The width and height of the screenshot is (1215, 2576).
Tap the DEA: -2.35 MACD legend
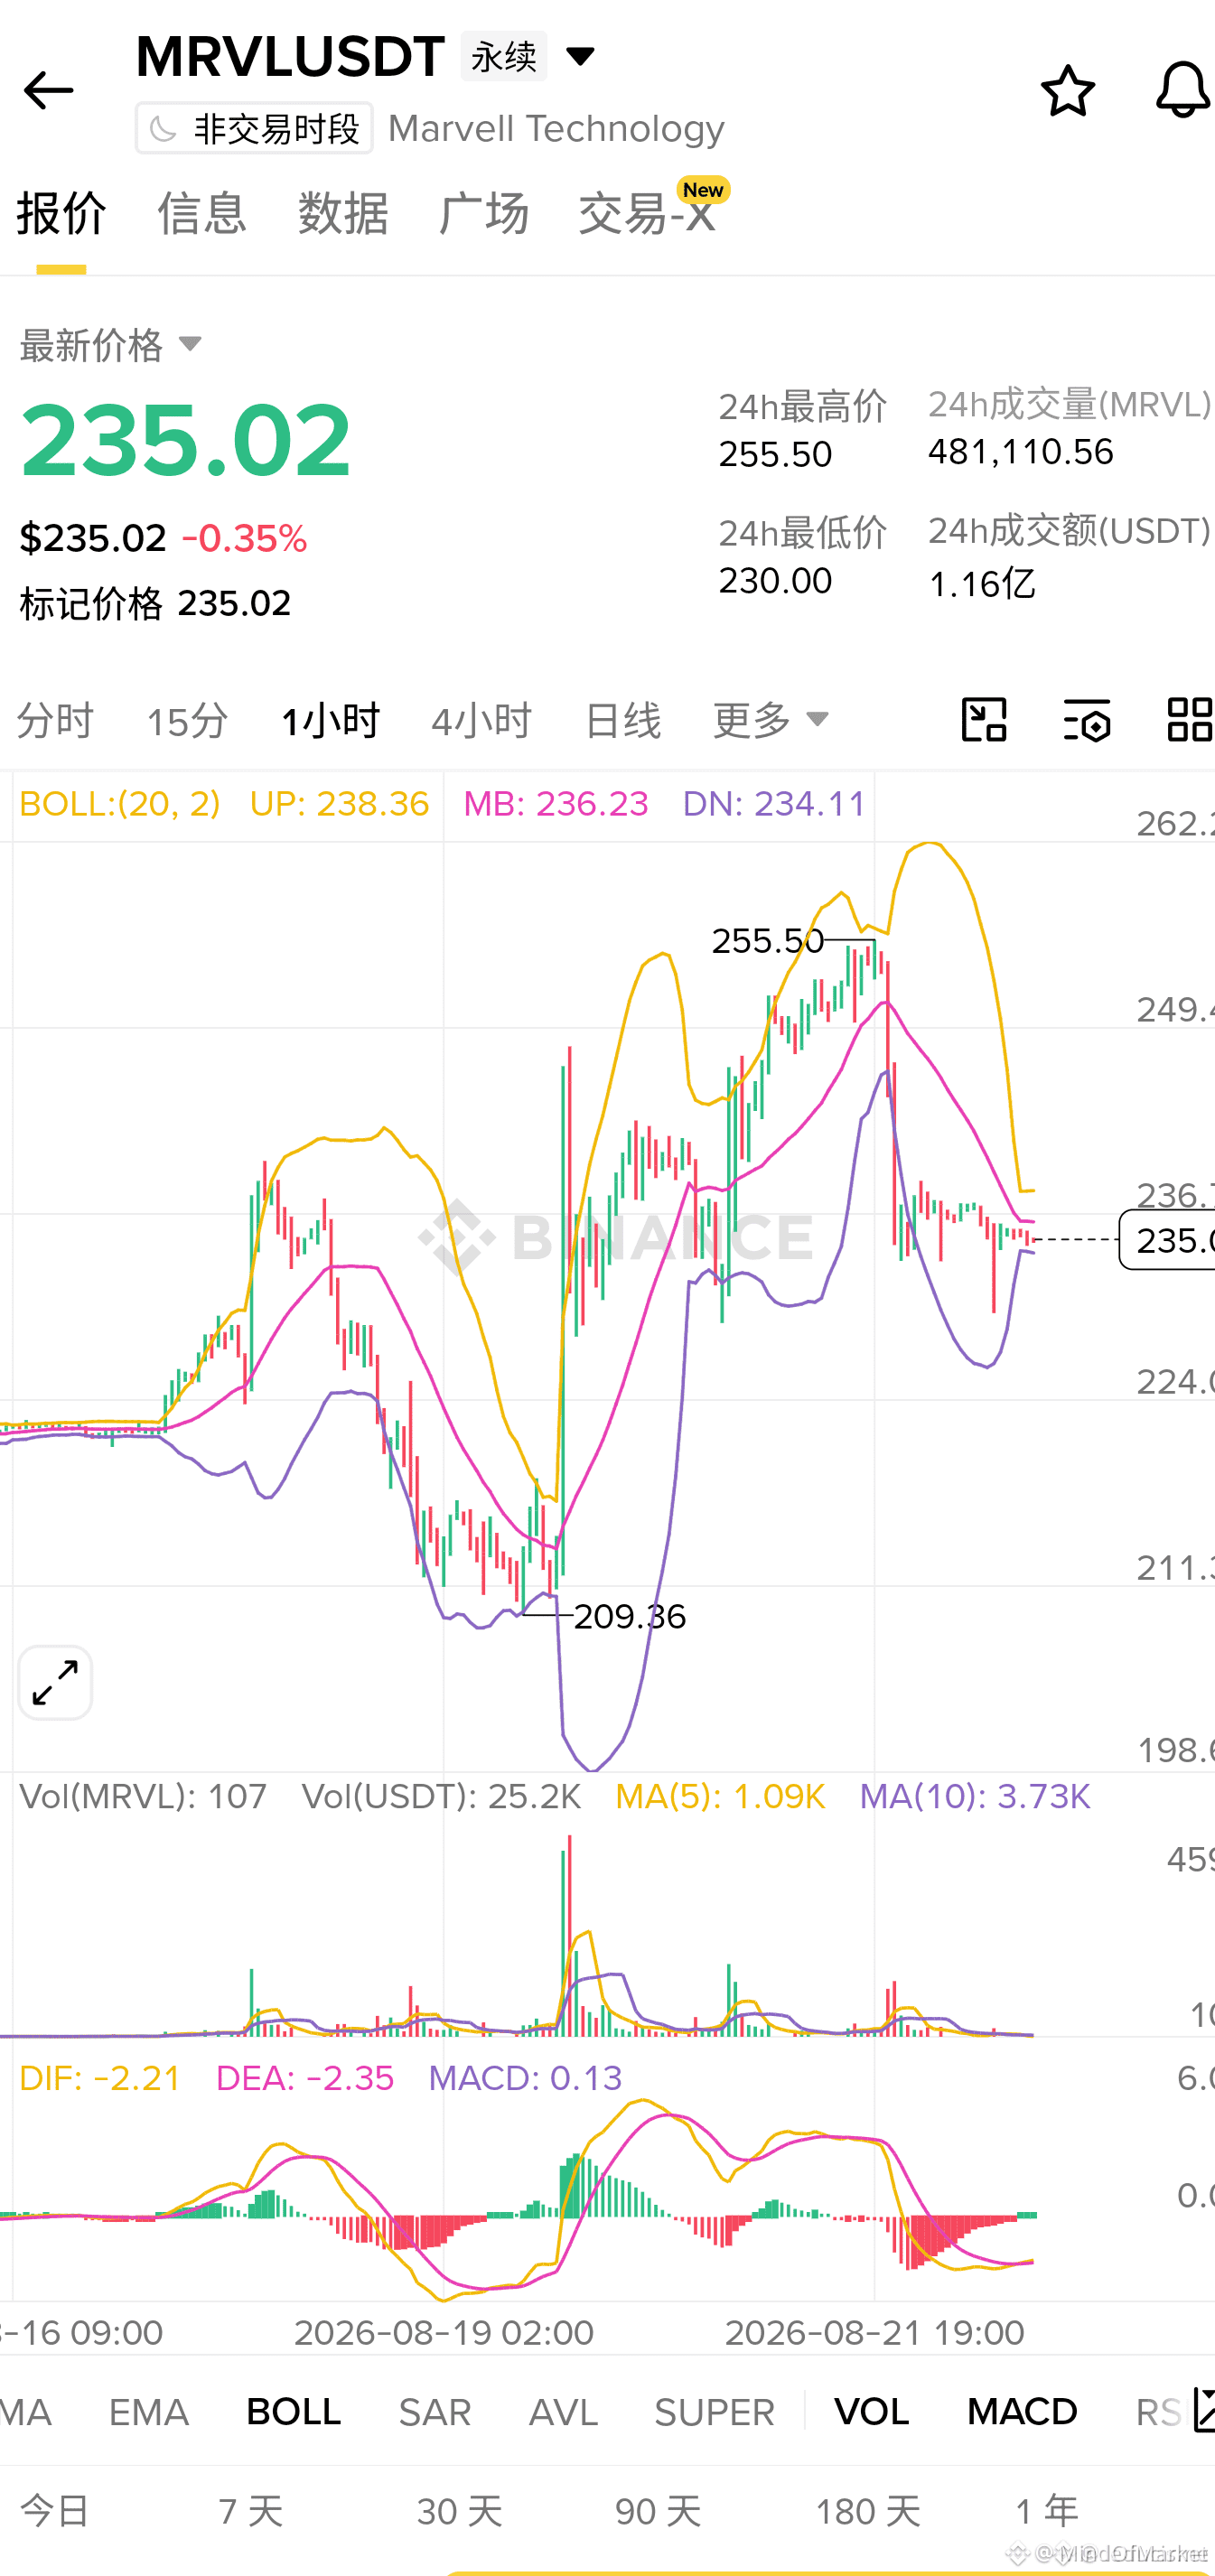pos(305,2078)
